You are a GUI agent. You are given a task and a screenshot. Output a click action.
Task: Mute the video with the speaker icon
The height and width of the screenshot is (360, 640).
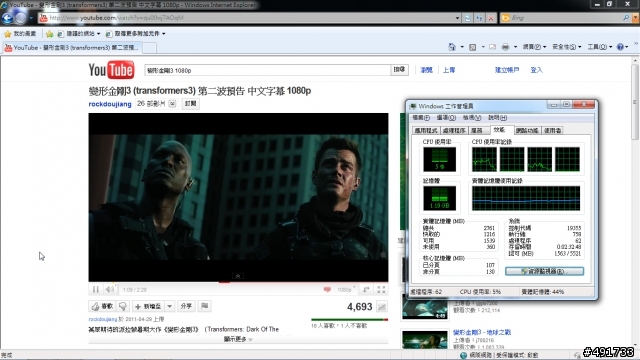(x=109, y=289)
